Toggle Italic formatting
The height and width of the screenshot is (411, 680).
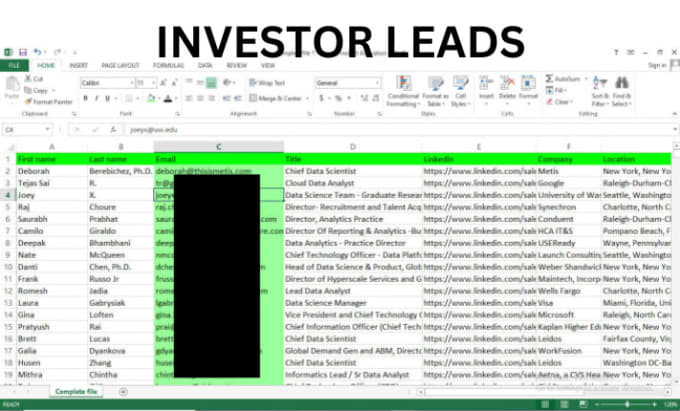coord(97,98)
